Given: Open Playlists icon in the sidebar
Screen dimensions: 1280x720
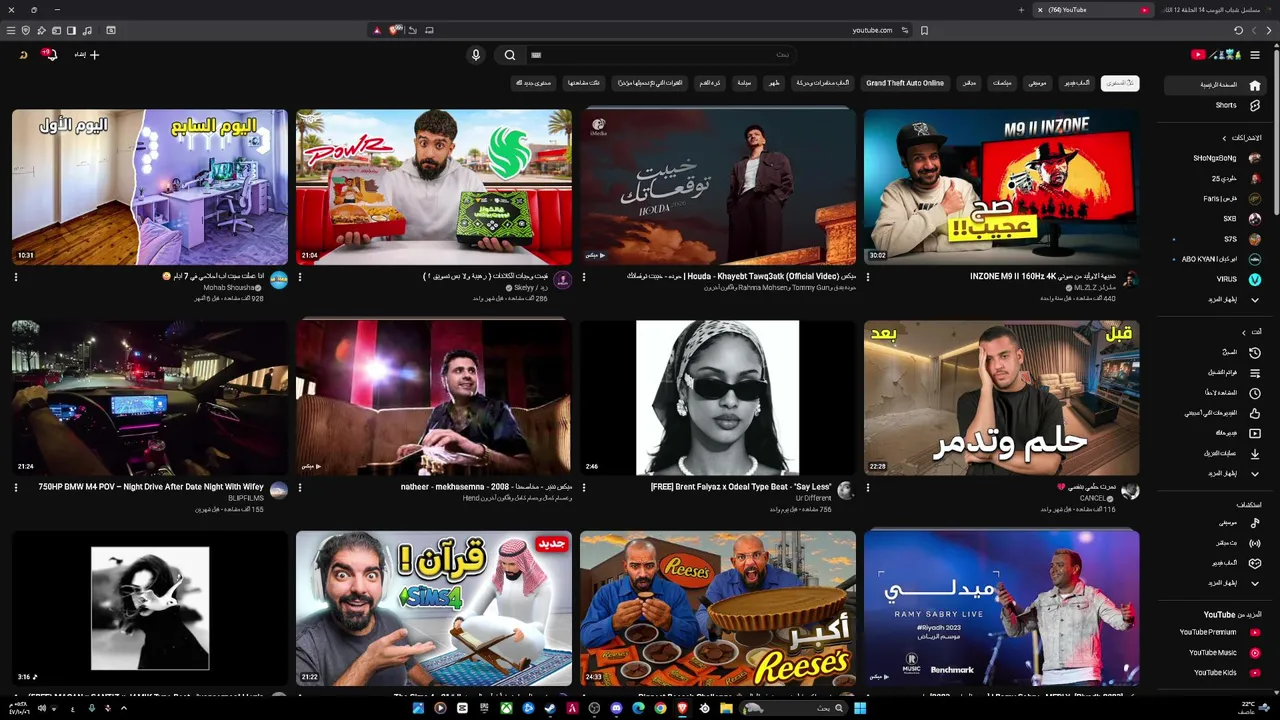Looking at the screenshot, I should (x=1255, y=372).
